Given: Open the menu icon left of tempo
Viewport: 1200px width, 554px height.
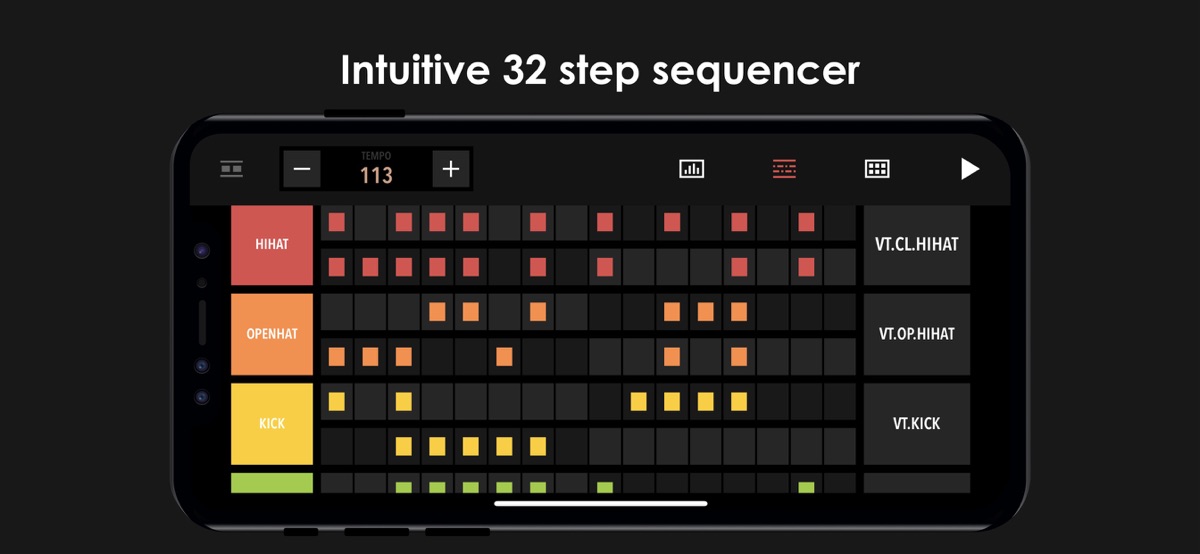Looking at the screenshot, I should [x=232, y=169].
